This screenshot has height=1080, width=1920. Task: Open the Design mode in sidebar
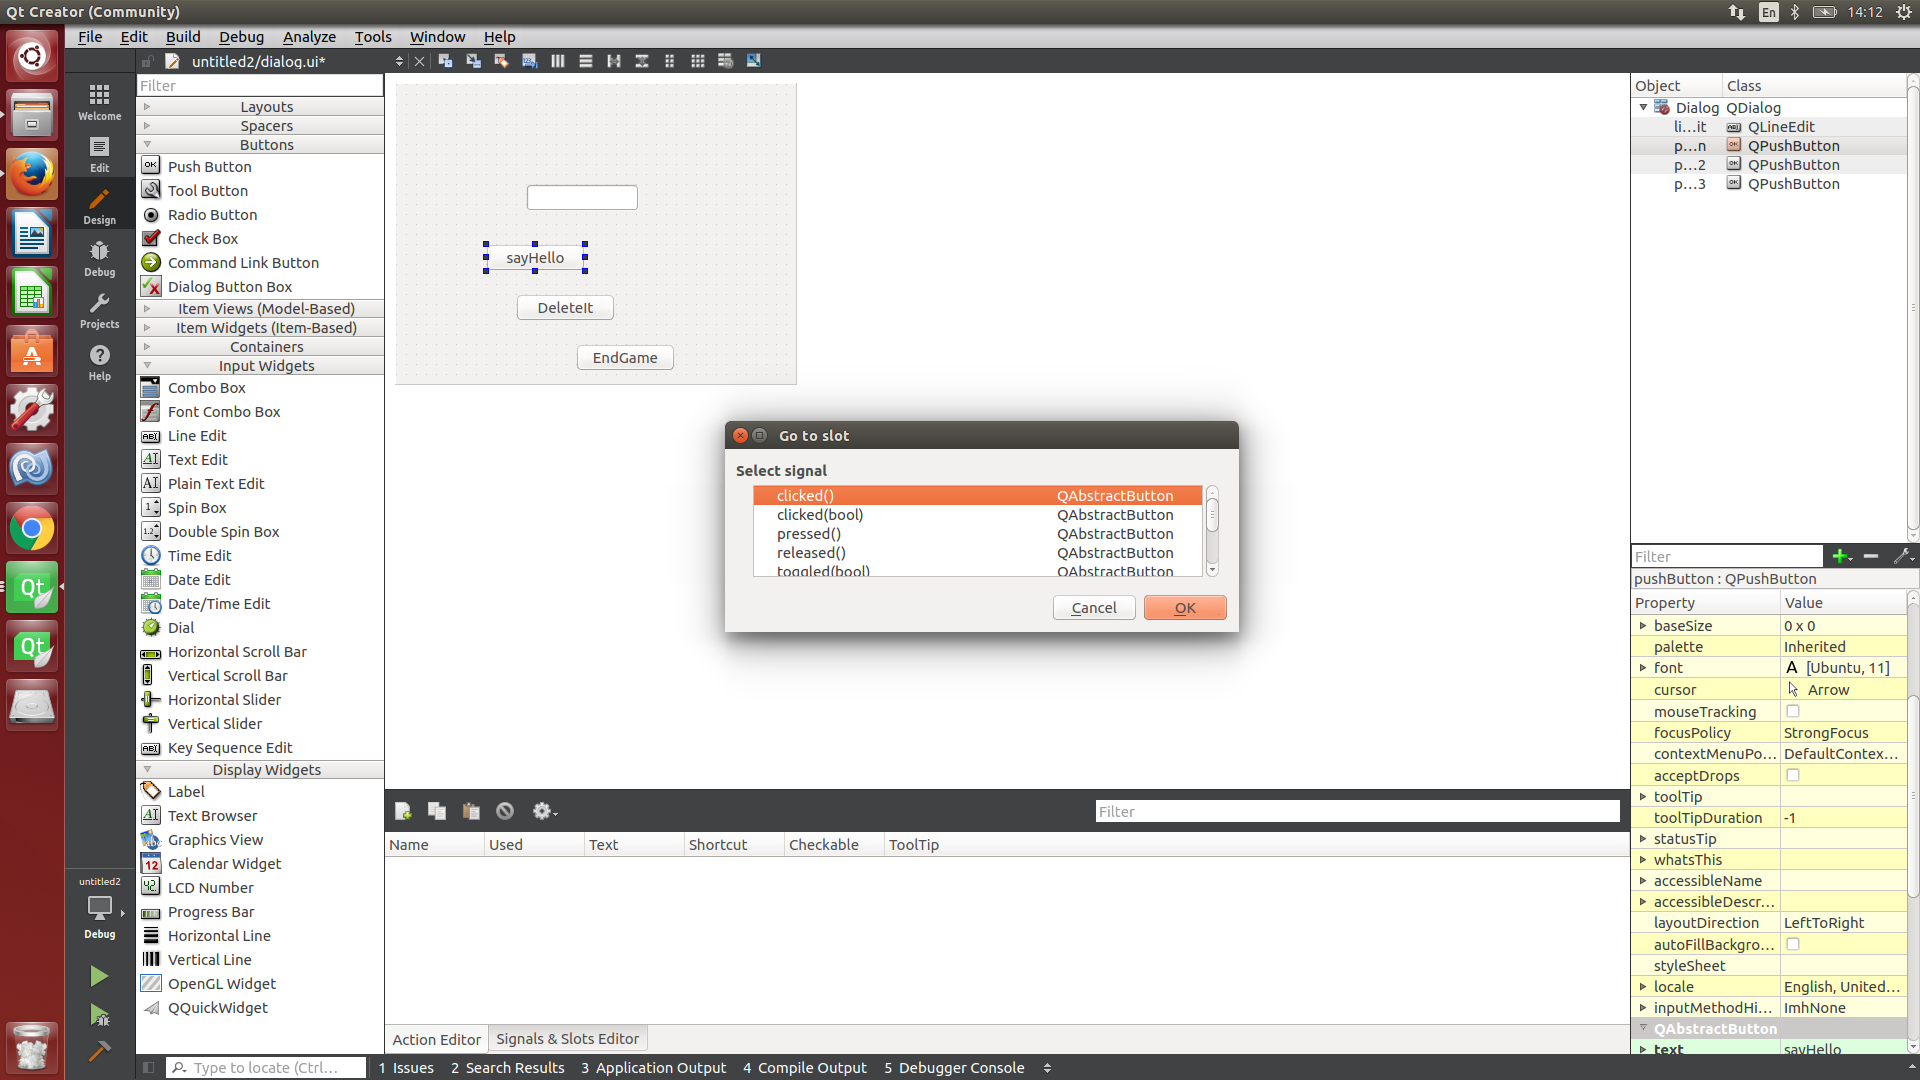[x=99, y=206]
